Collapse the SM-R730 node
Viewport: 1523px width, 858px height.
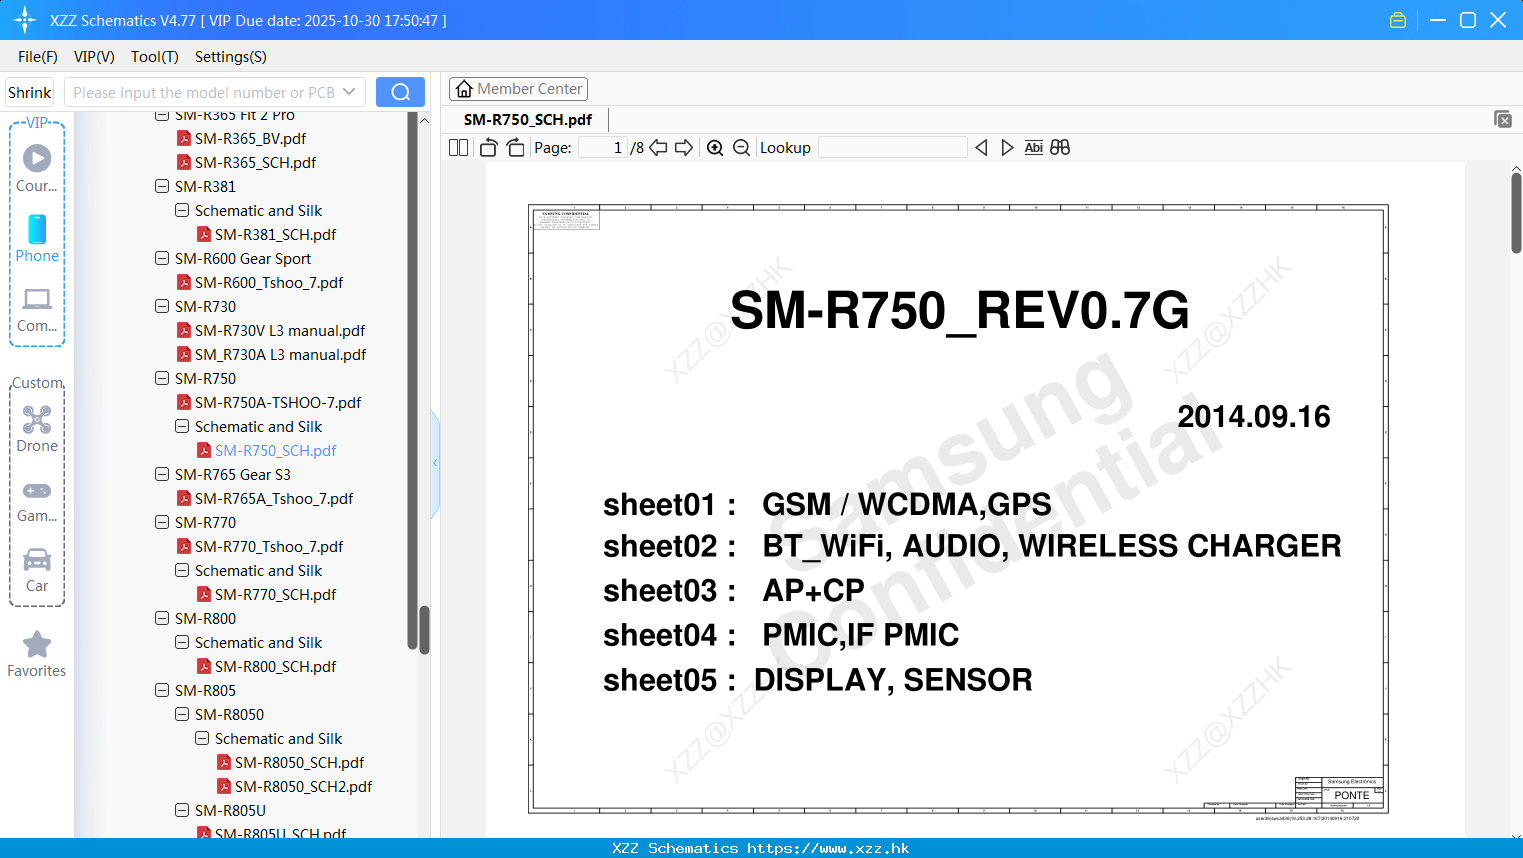(x=162, y=306)
